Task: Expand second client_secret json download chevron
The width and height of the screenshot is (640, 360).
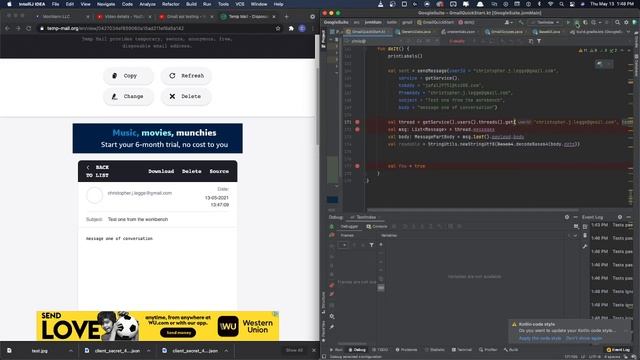Action: click(226, 351)
